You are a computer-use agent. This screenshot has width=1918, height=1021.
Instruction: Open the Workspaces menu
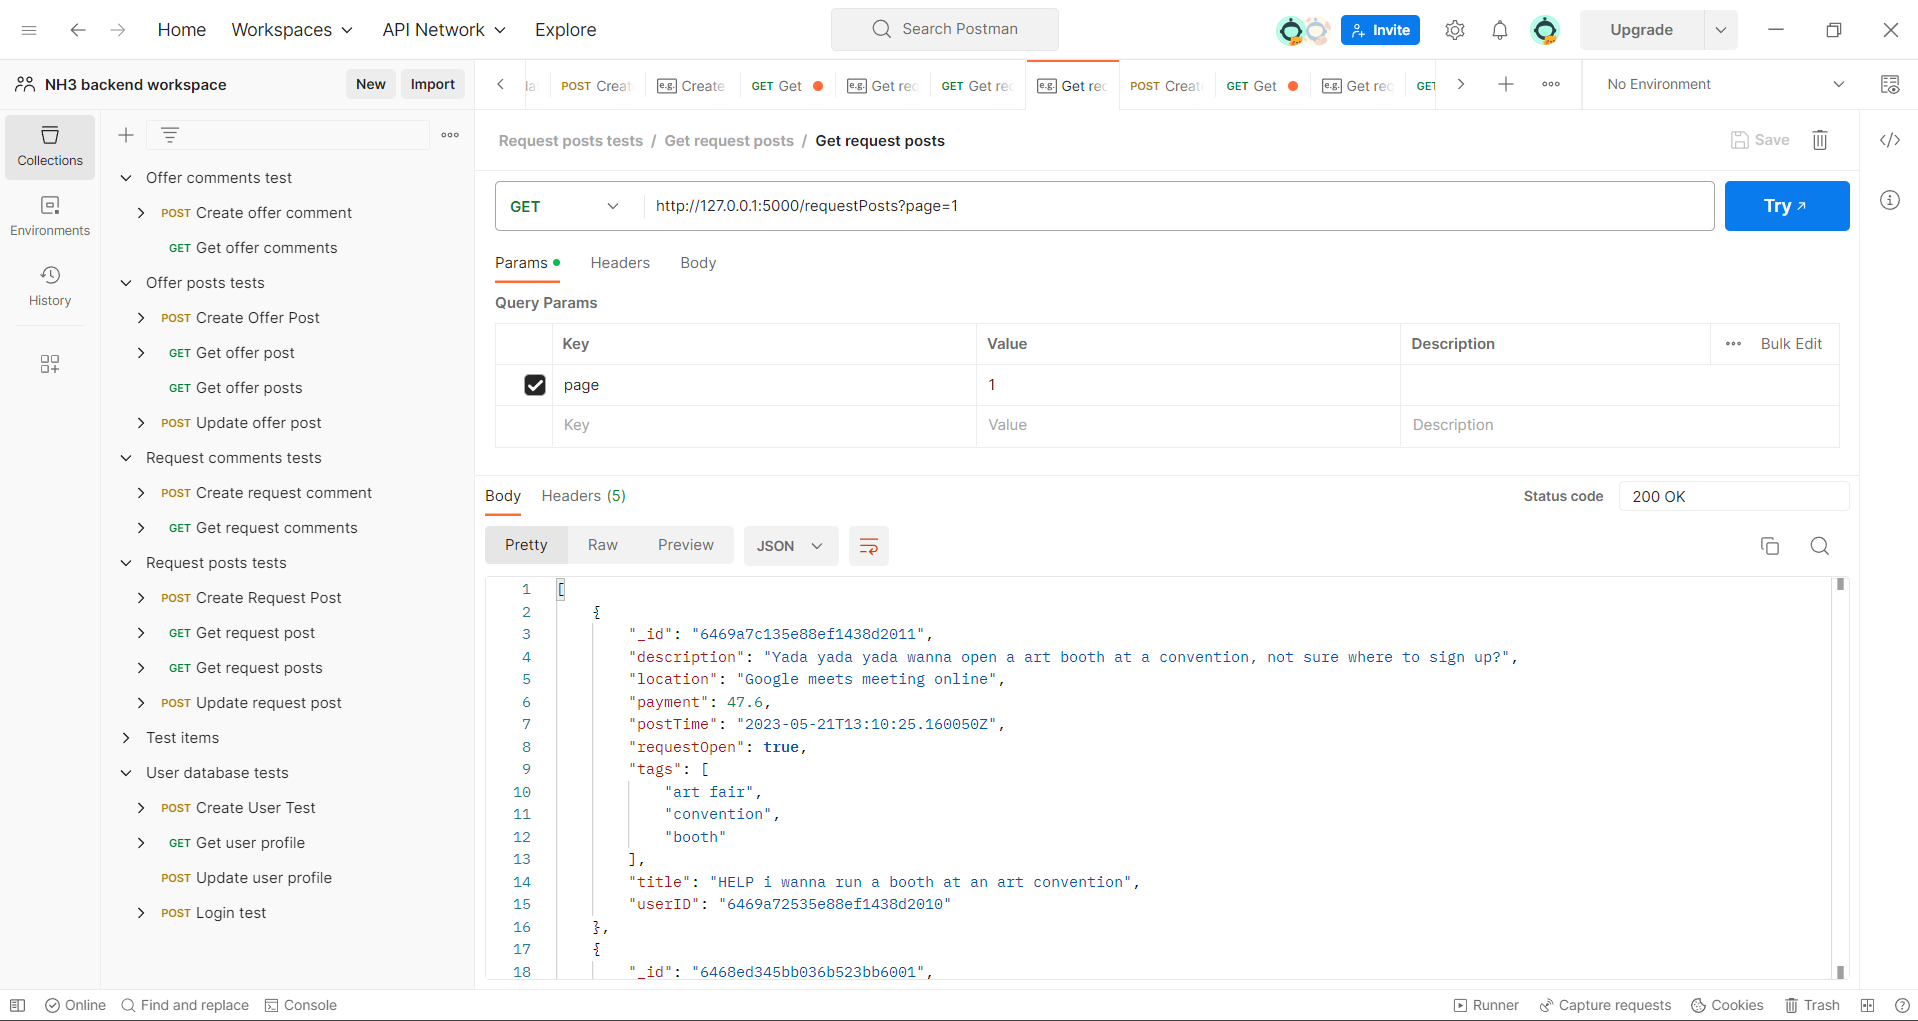292,30
